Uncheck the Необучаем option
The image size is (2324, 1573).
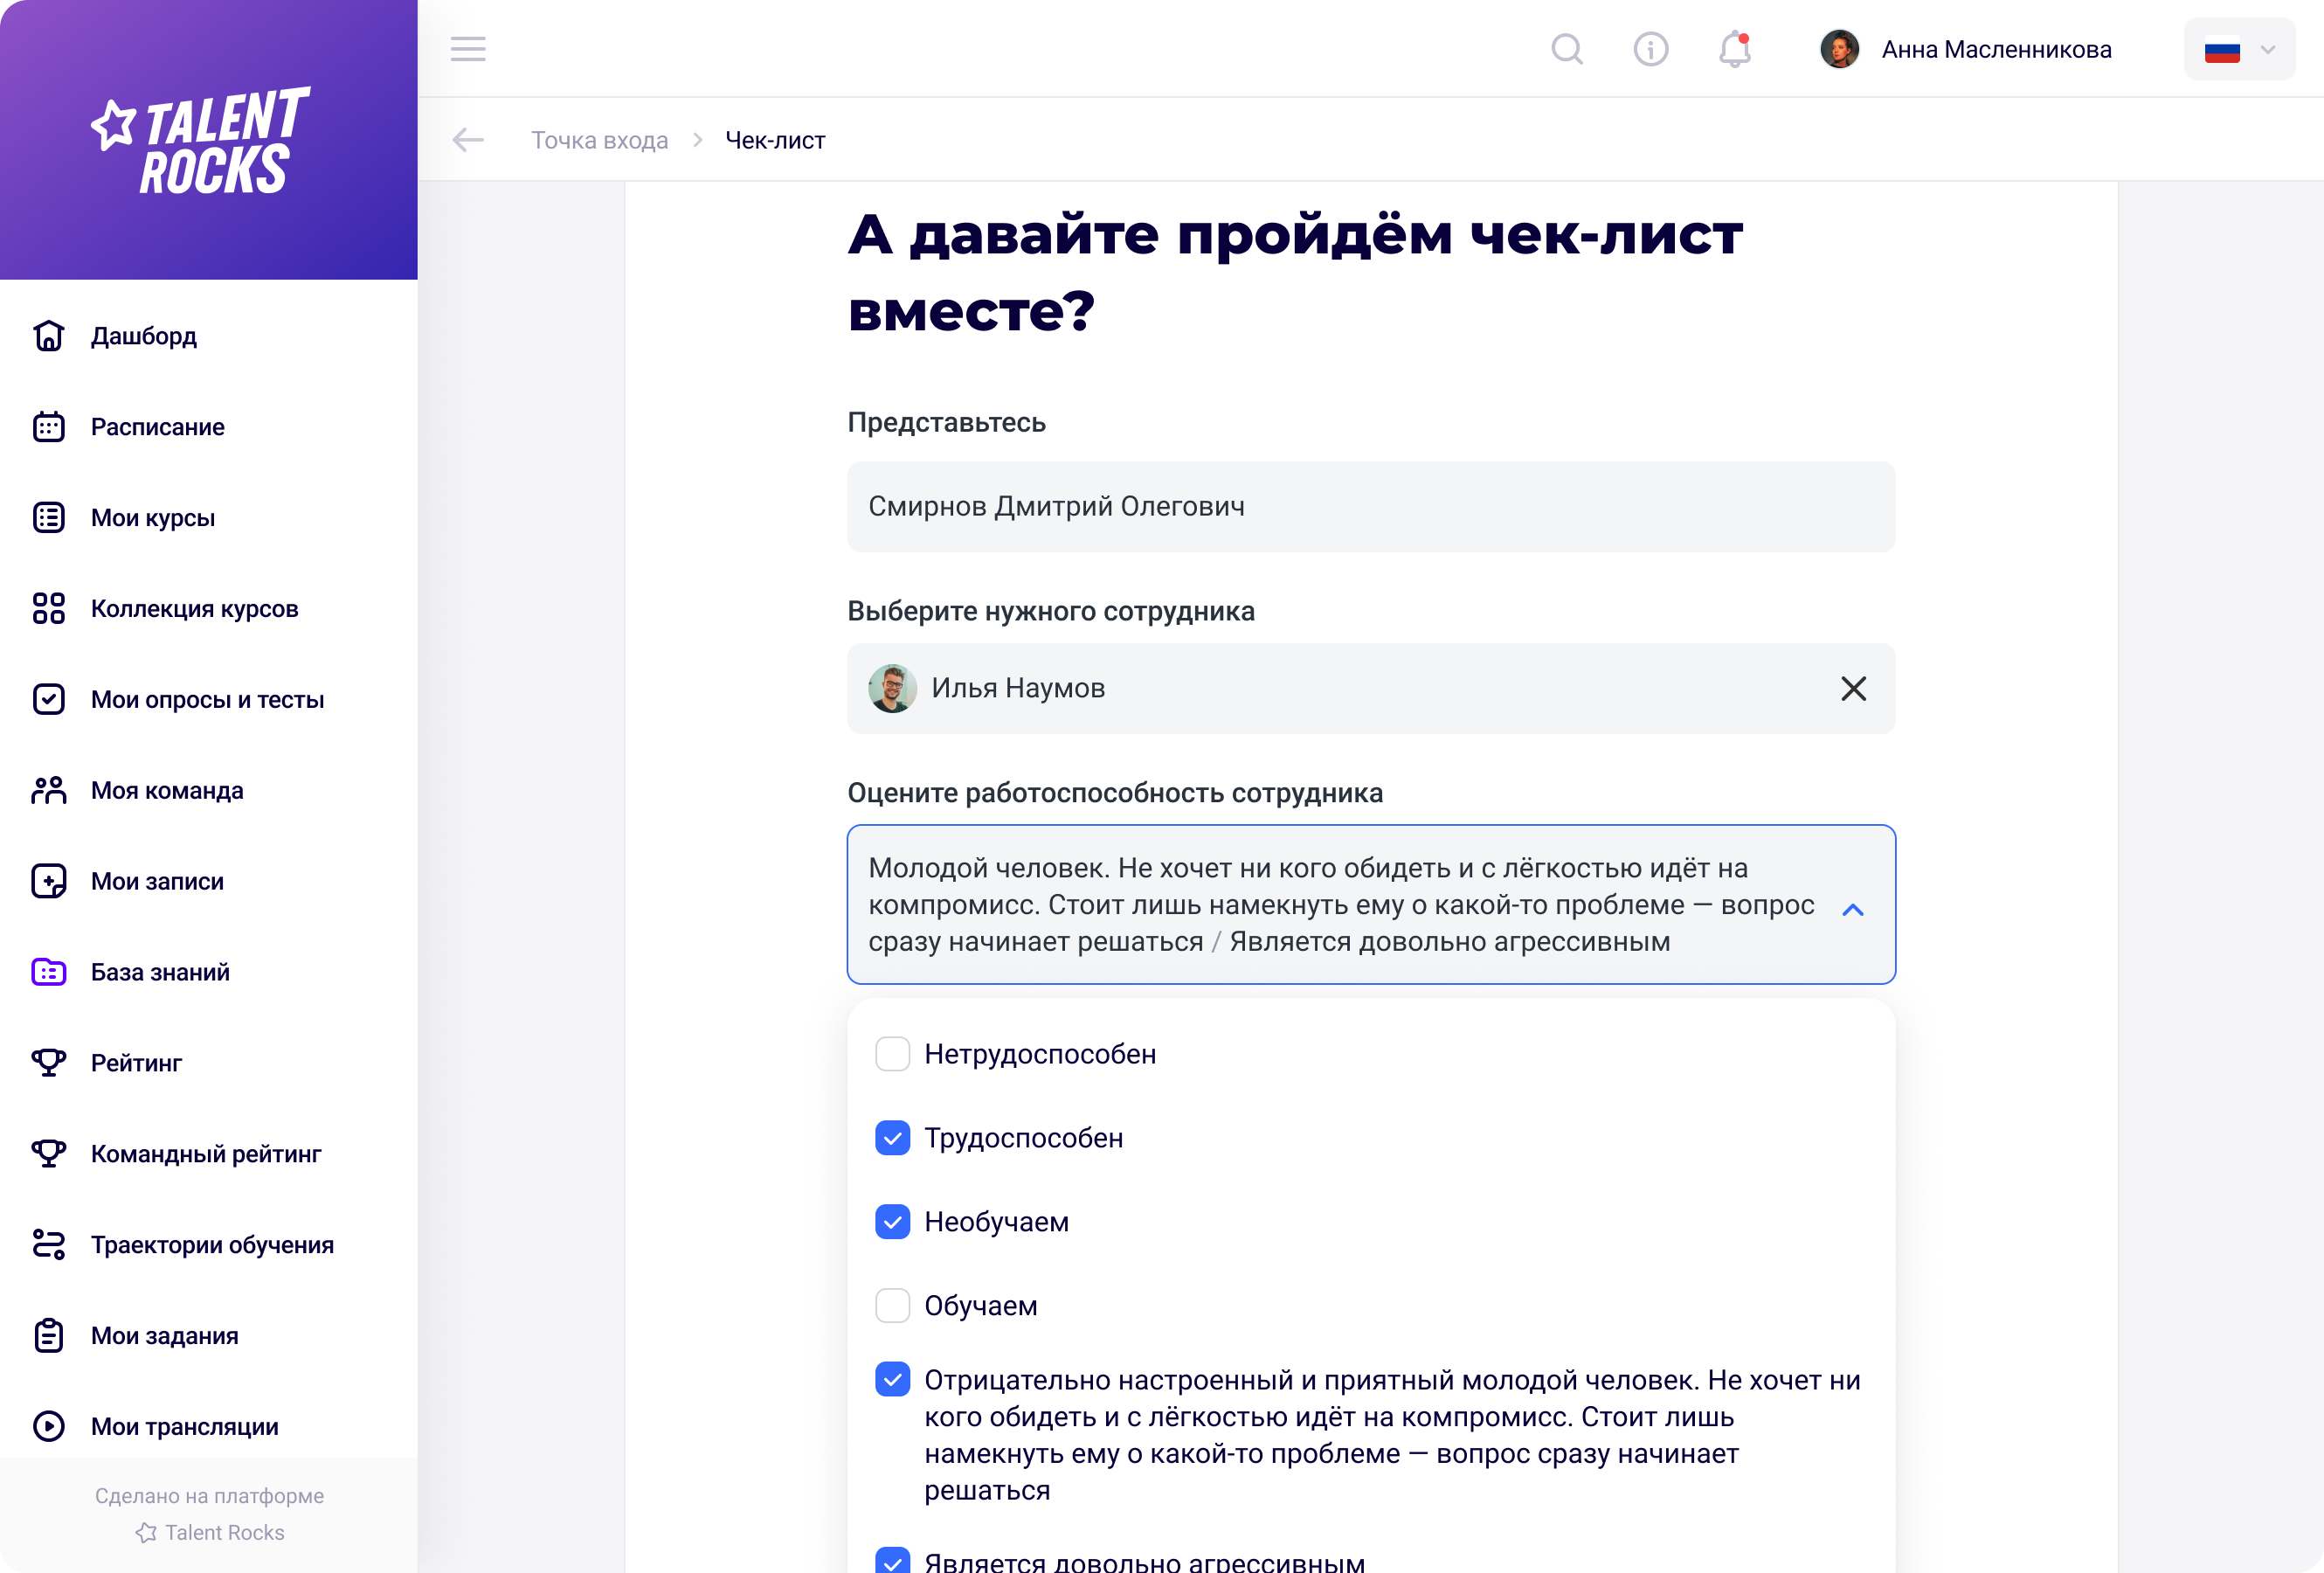coord(892,1222)
